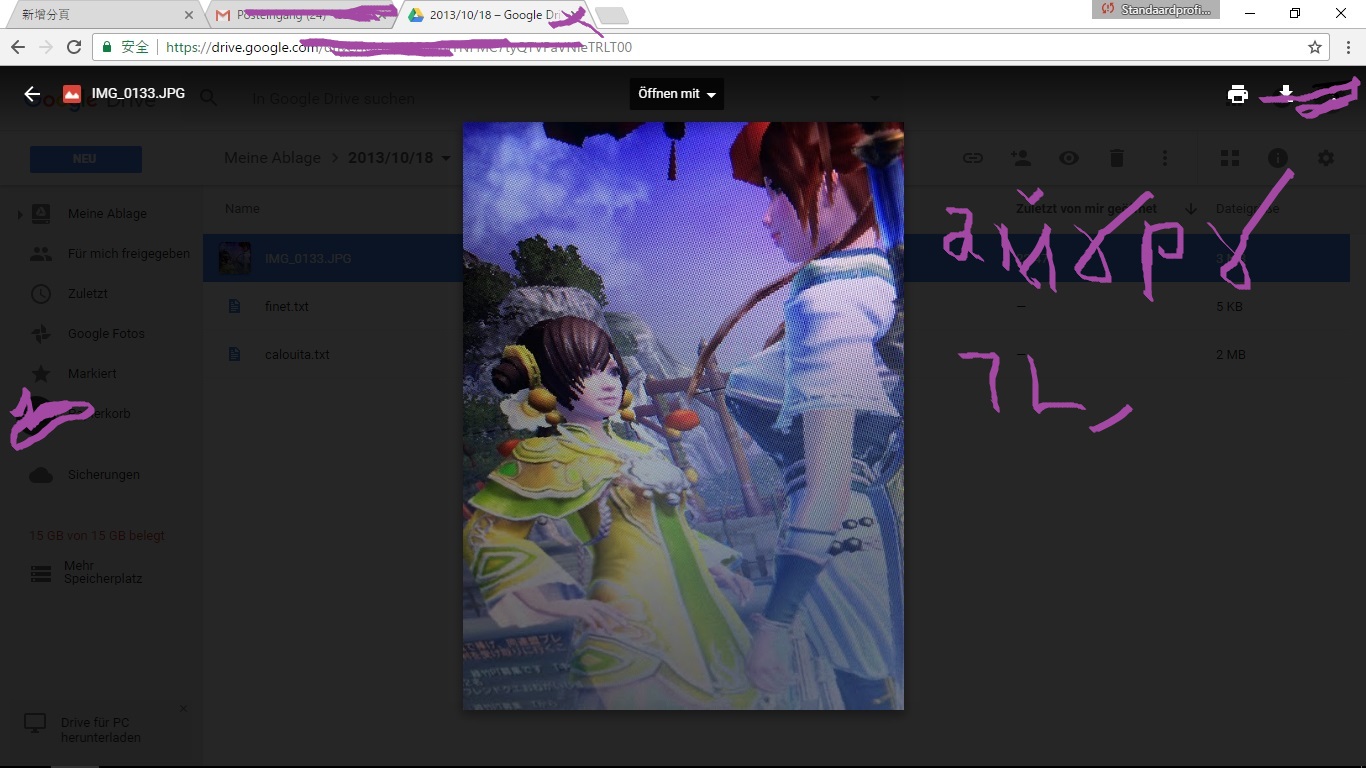Click Meine Ablage breadcrumb
Image resolution: width=1366 pixels, height=768 pixels.
273,158
